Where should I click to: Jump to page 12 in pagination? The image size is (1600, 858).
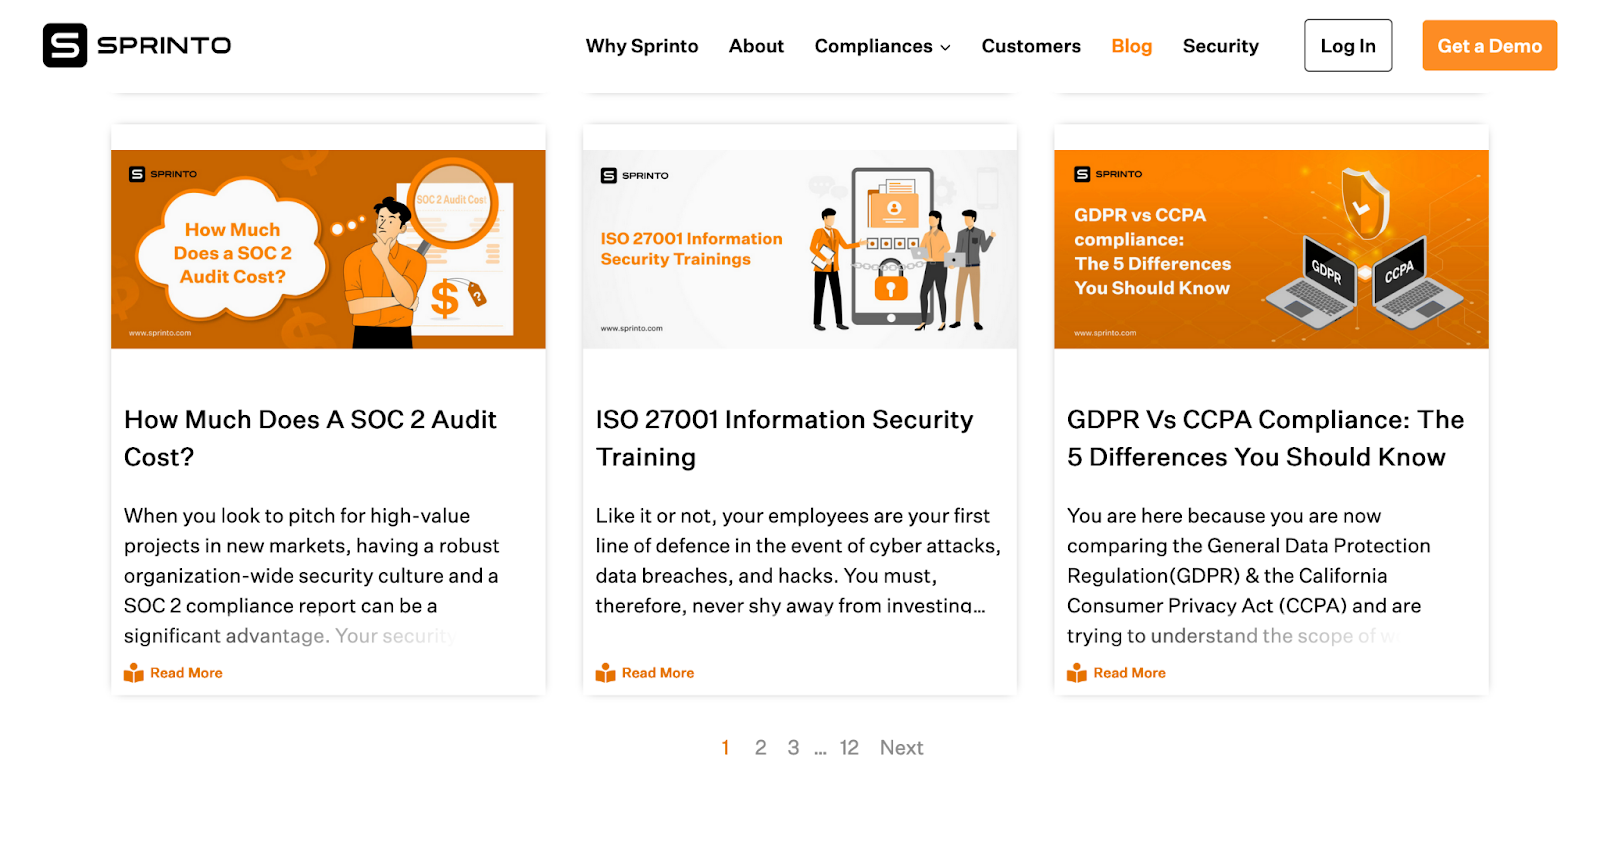point(849,748)
